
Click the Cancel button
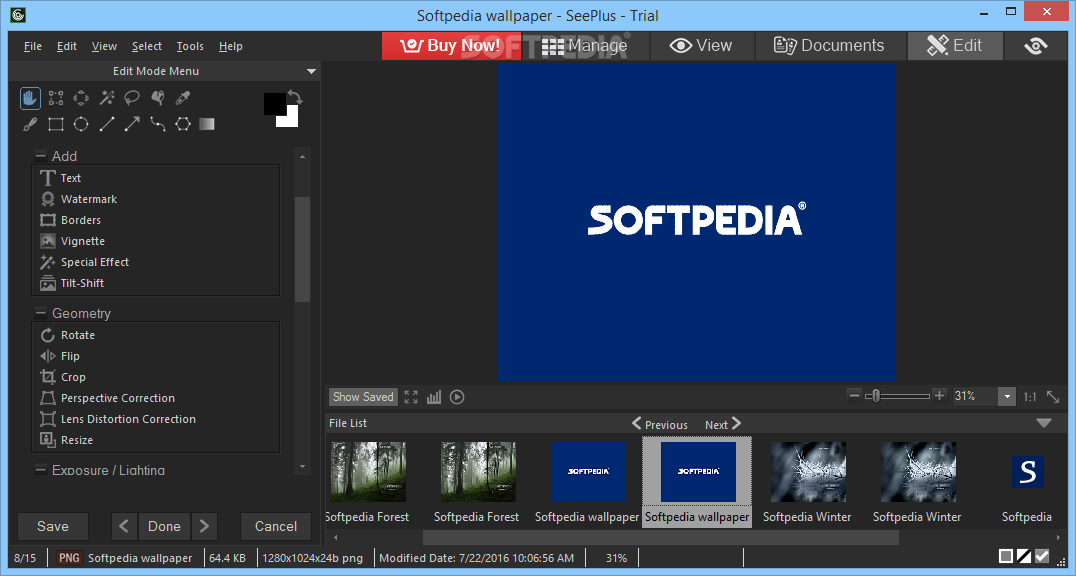tap(276, 527)
